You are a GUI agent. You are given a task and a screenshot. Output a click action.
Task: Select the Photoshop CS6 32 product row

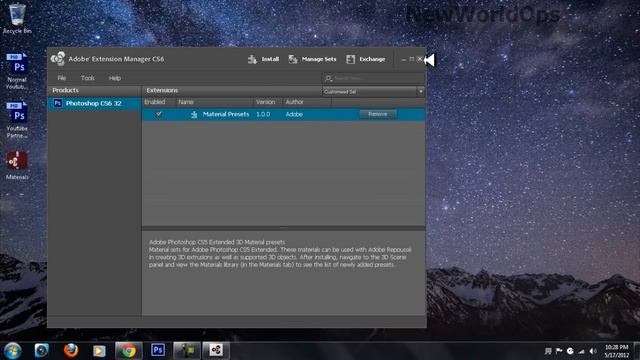tap(94, 103)
